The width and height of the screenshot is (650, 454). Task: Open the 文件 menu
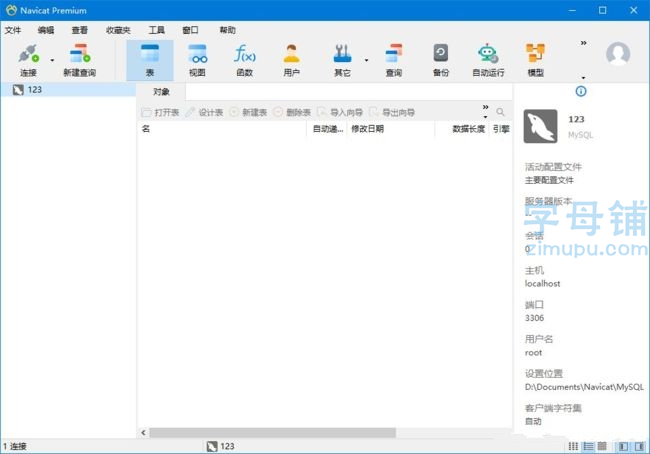13,30
